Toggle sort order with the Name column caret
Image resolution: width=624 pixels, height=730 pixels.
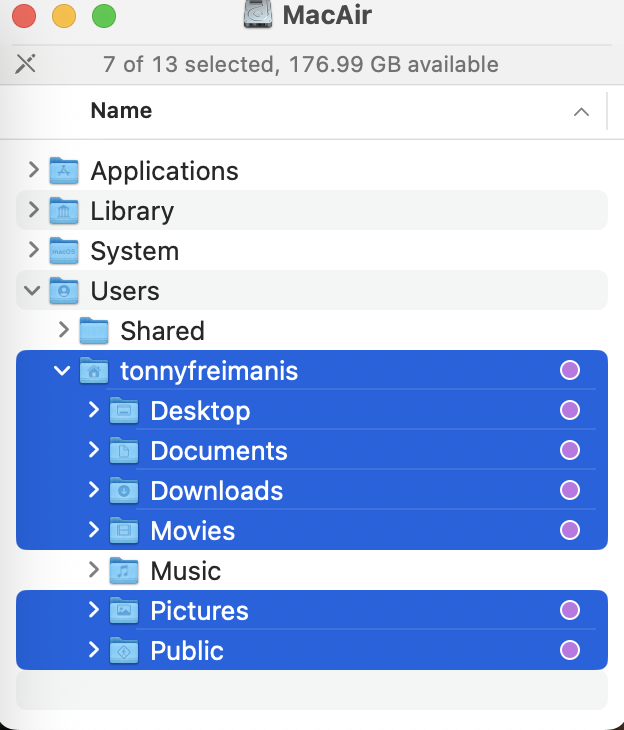(581, 112)
